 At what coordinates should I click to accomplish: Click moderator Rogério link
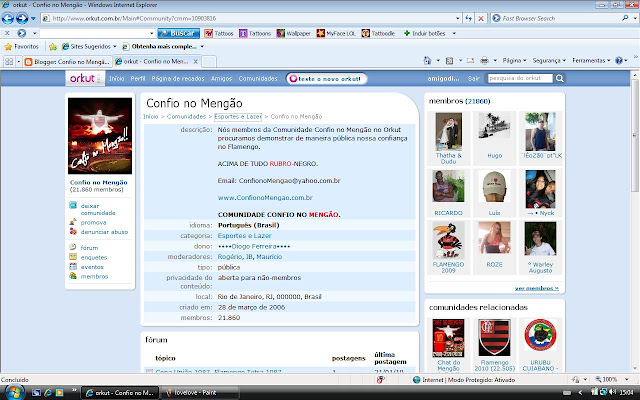[x=230, y=257]
